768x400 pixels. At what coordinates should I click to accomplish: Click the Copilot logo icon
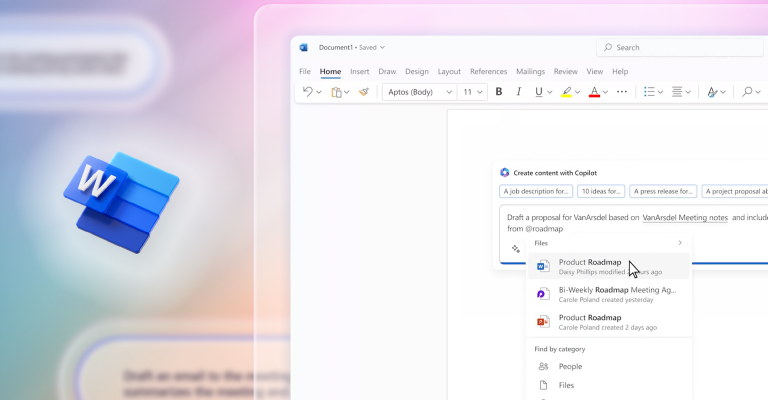(x=504, y=172)
